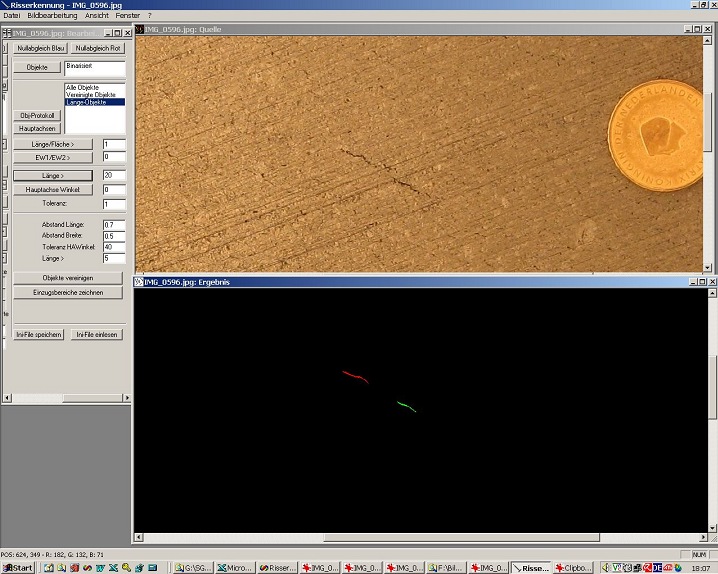
Task: Launch Excel from the quick launch bar
Action: (113, 568)
